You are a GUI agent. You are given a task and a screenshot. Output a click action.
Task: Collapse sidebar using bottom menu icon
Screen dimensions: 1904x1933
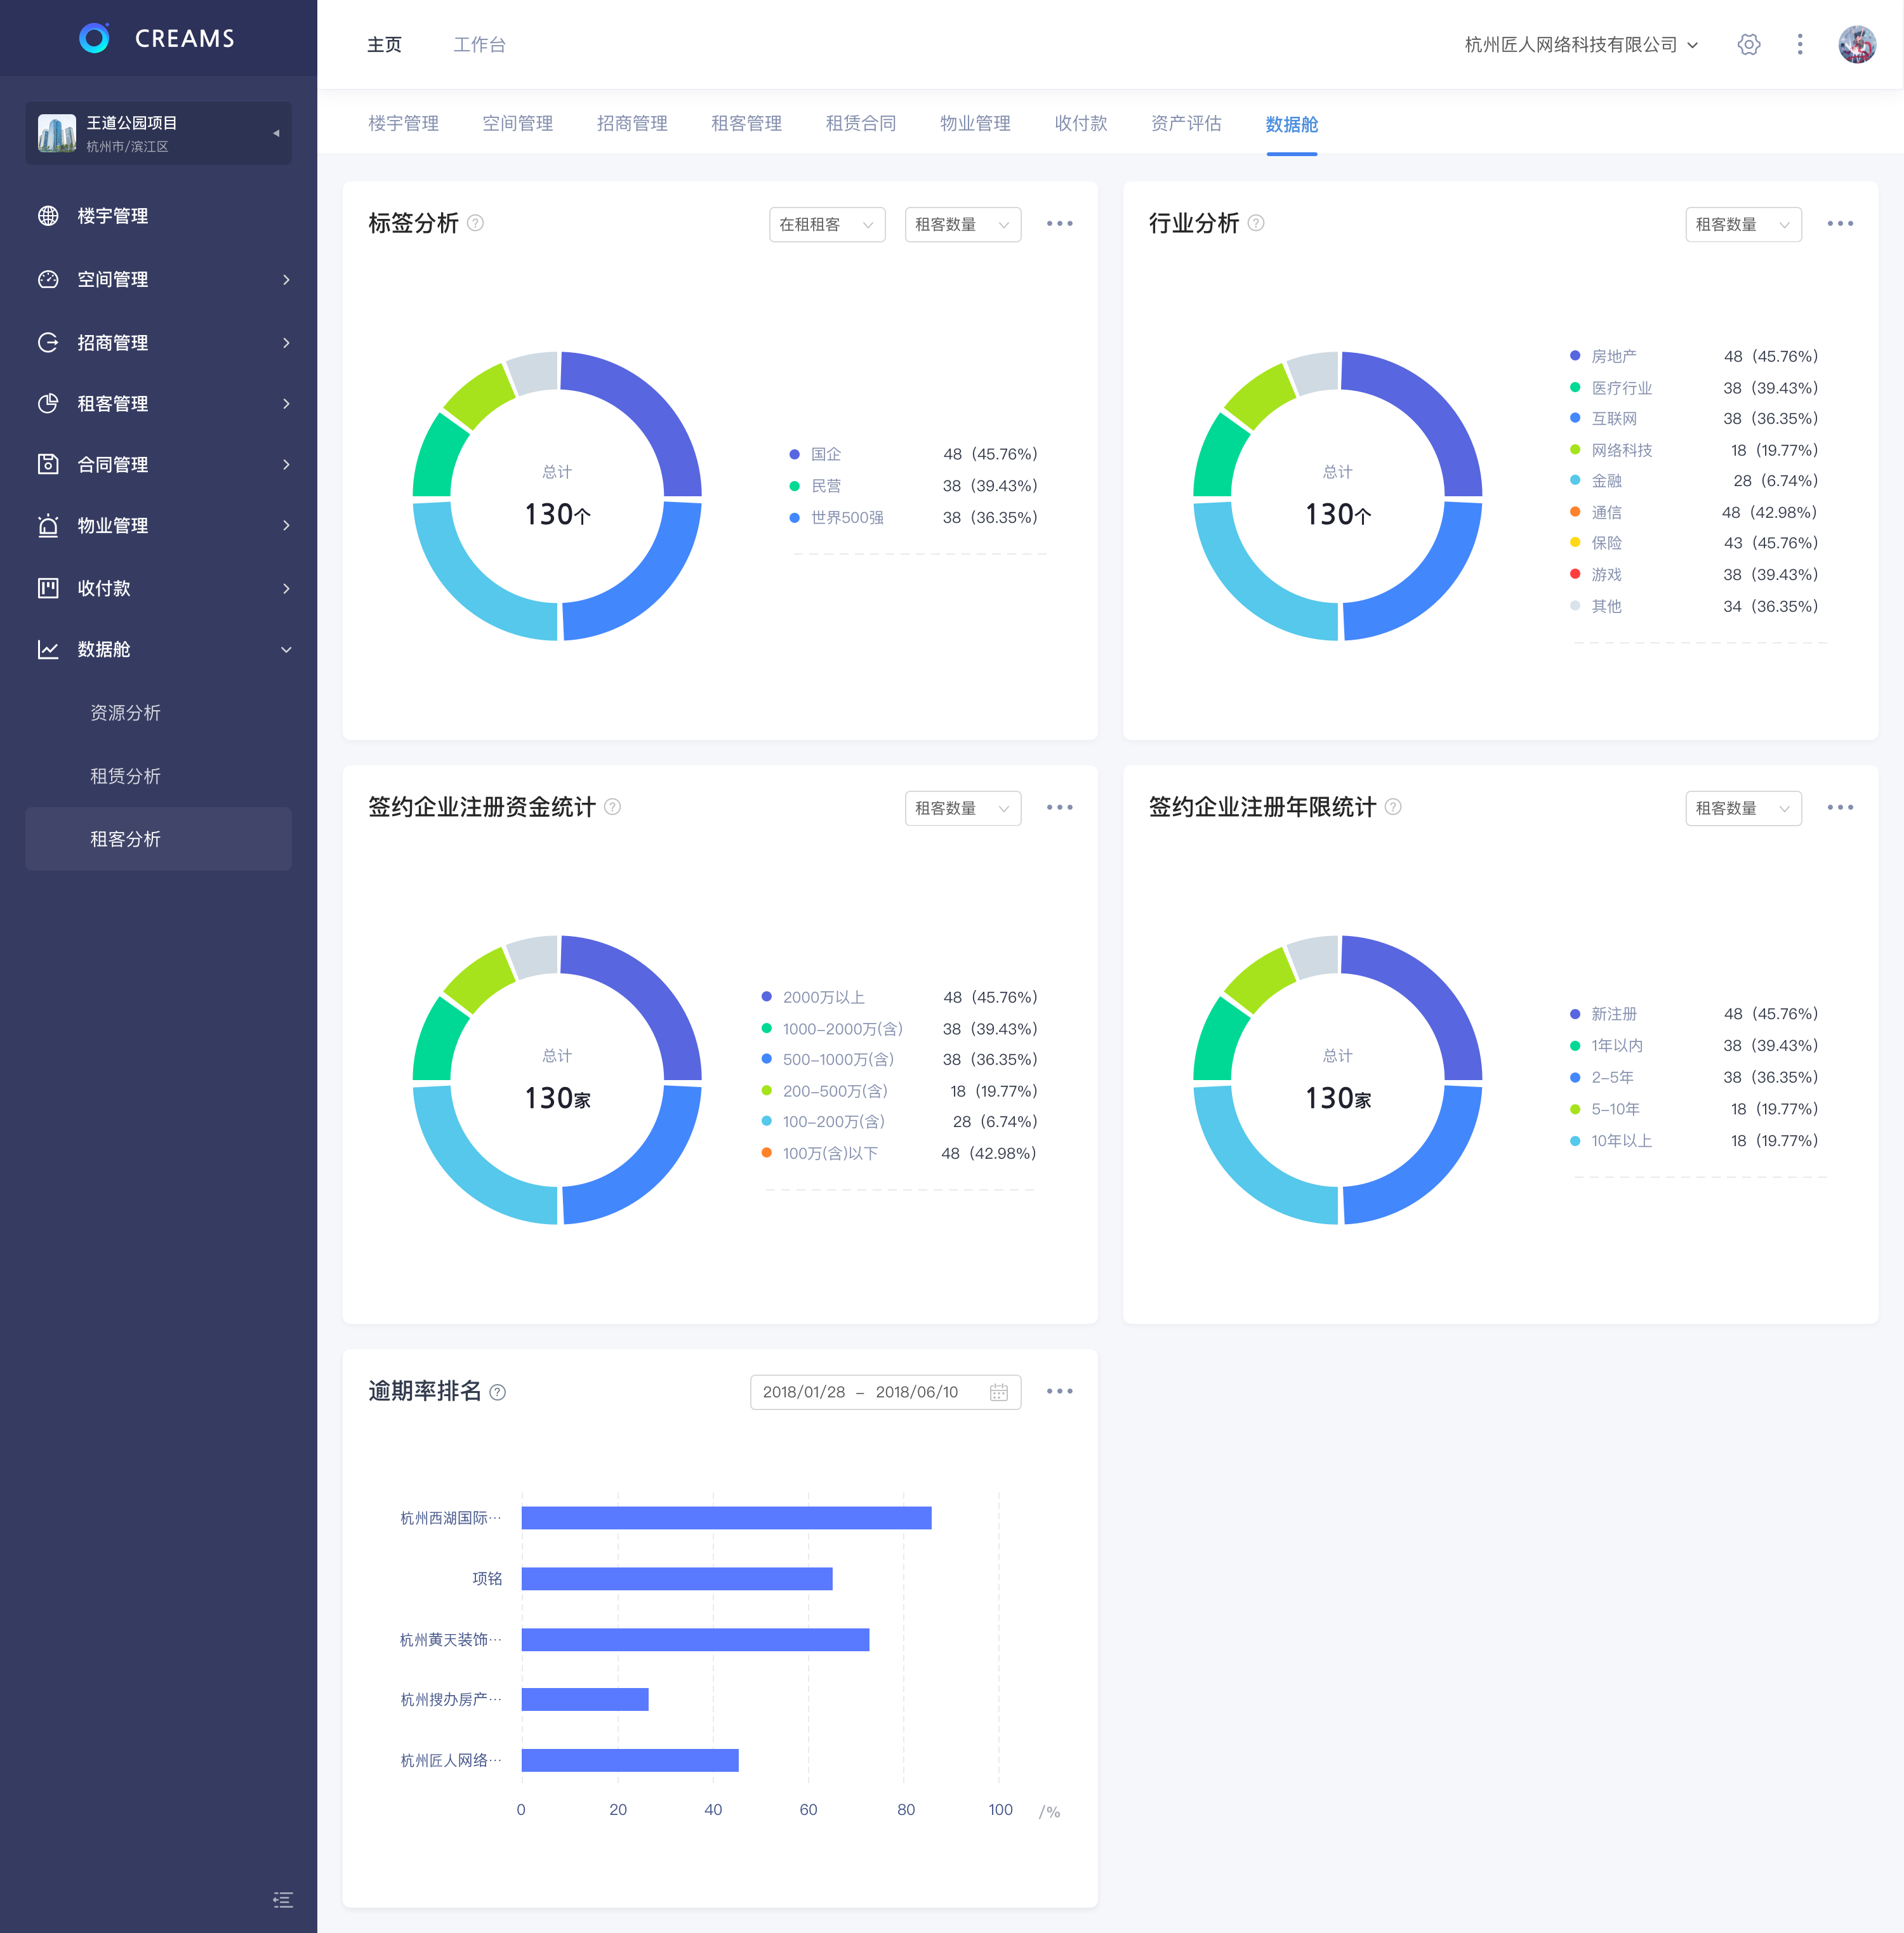(283, 1899)
